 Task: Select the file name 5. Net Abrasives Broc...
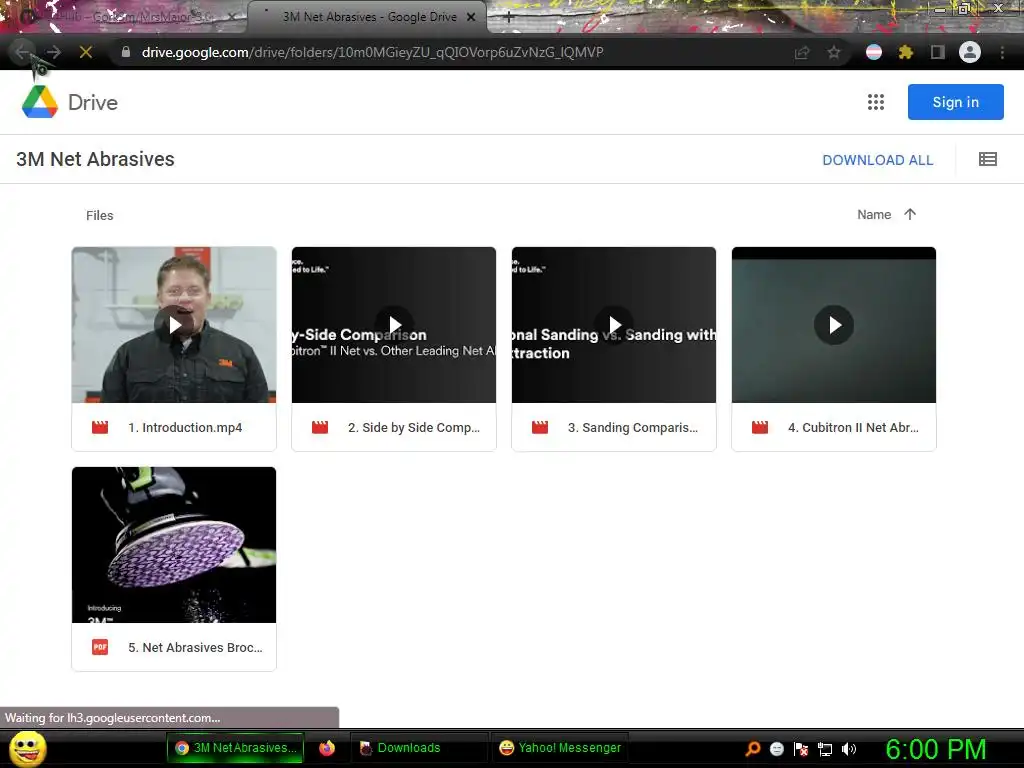tap(195, 647)
